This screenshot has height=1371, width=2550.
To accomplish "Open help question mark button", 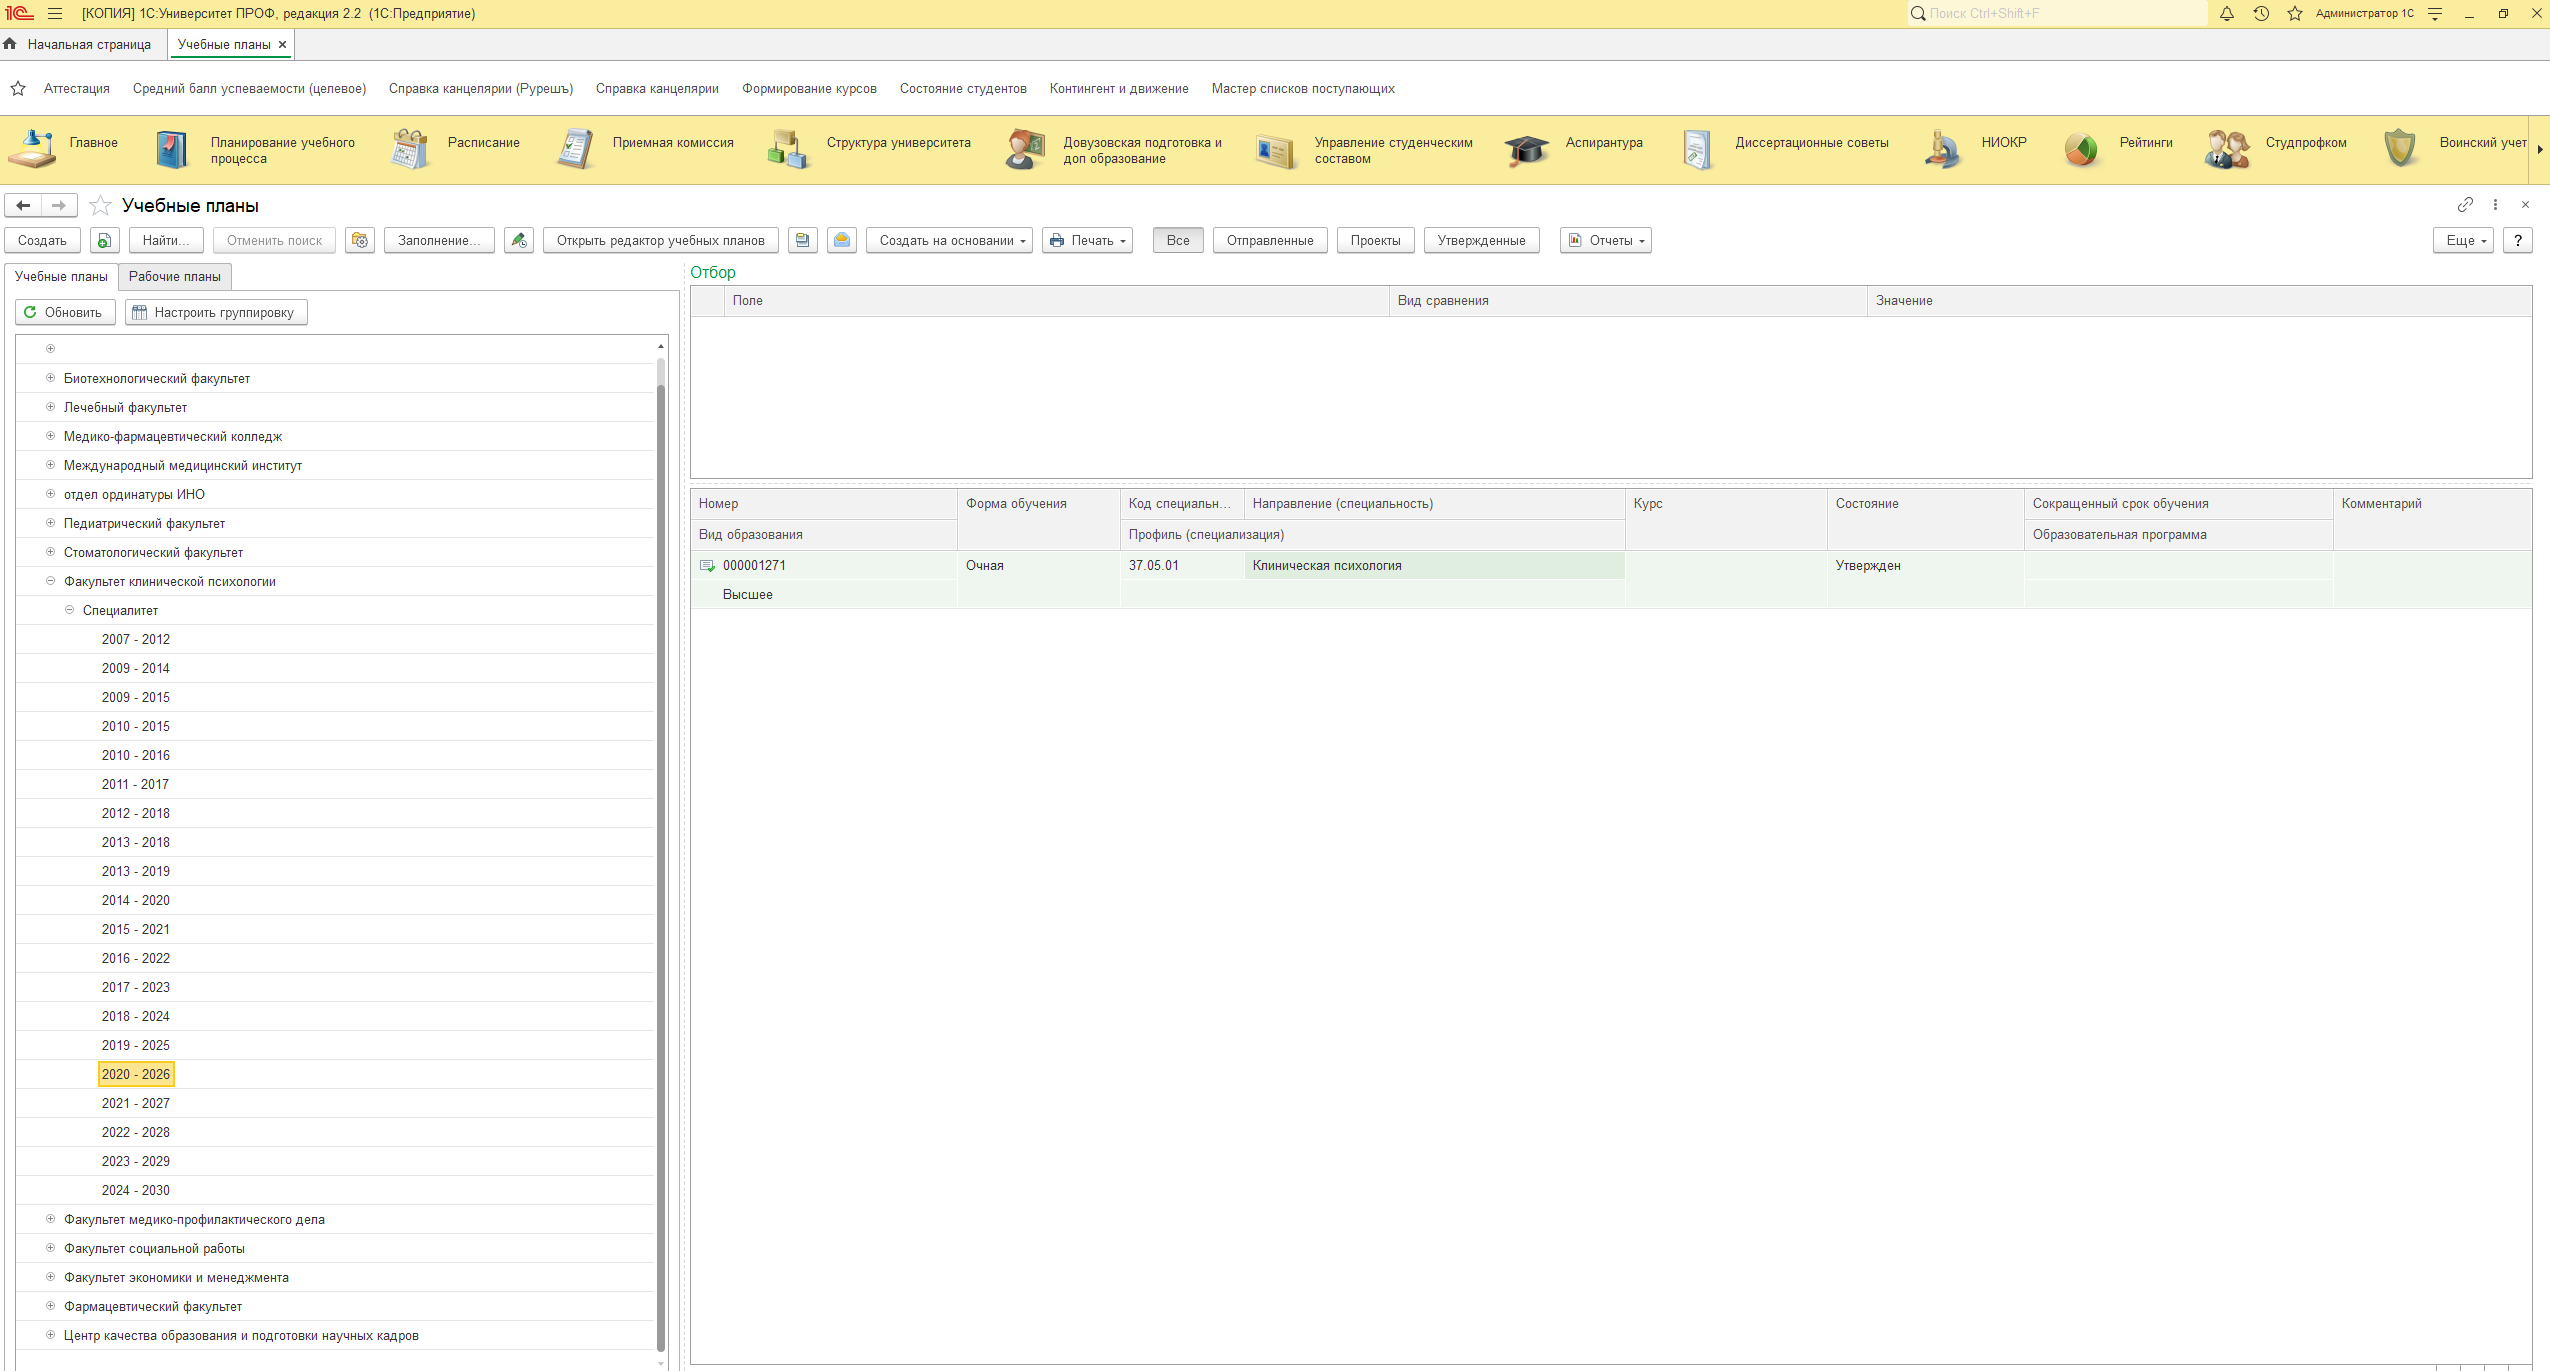I will tap(2517, 240).
